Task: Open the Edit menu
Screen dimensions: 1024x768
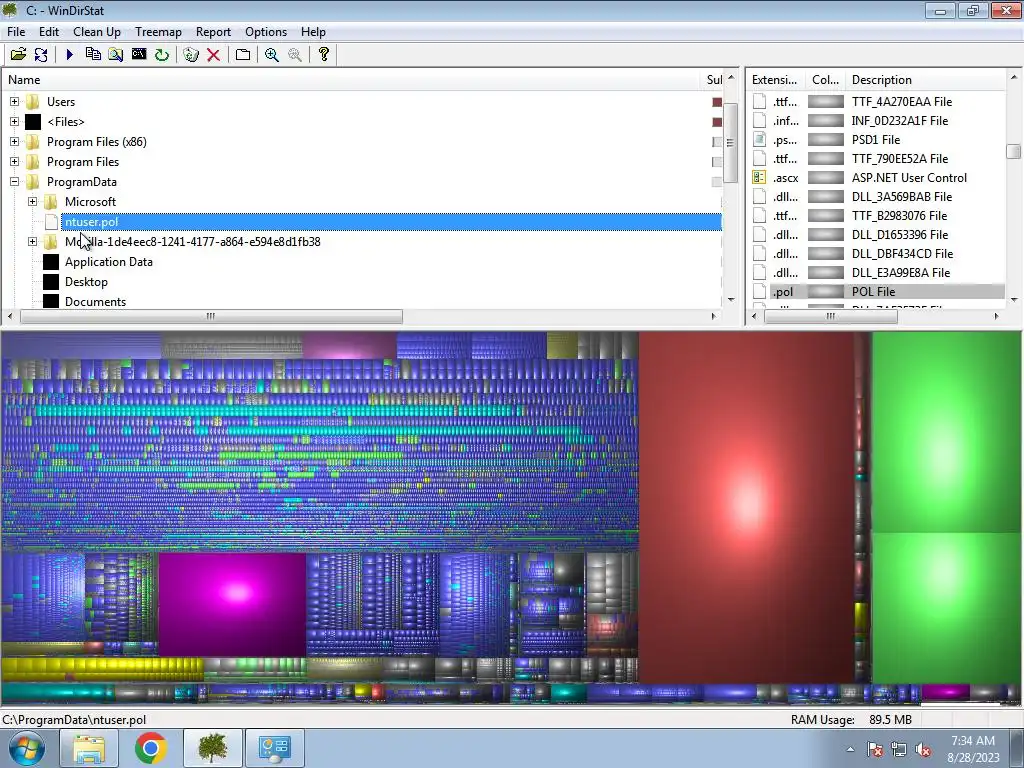Action: (x=49, y=32)
